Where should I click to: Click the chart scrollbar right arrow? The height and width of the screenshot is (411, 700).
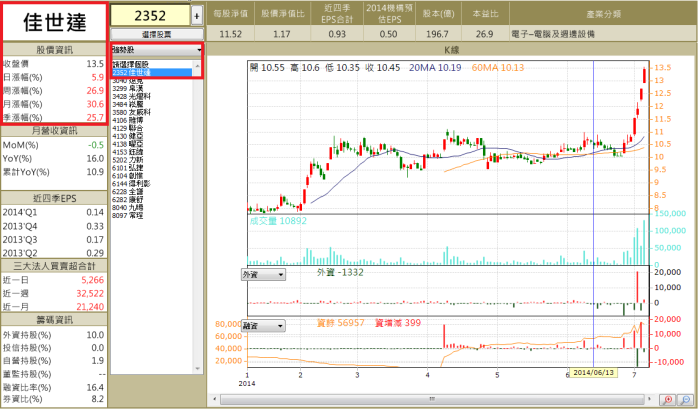tap(650, 399)
